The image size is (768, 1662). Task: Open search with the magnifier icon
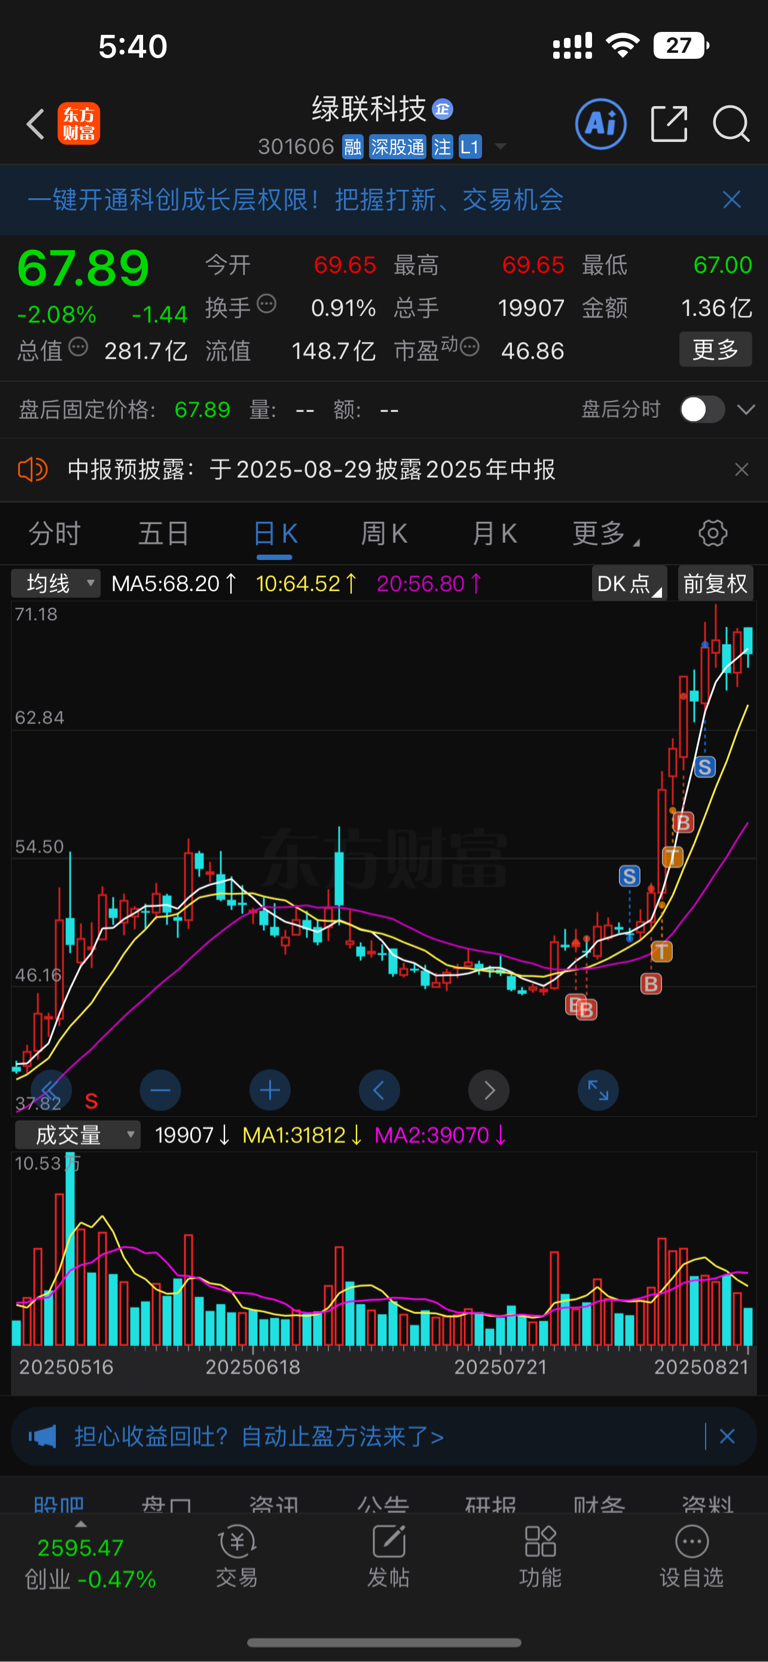point(731,124)
